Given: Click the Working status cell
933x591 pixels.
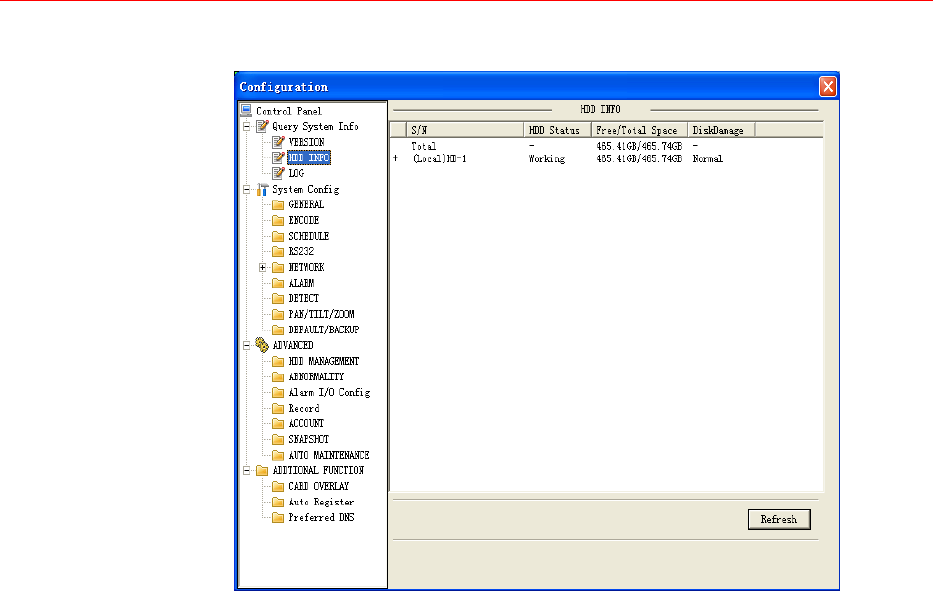Looking at the screenshot, I should click(547, 159).
